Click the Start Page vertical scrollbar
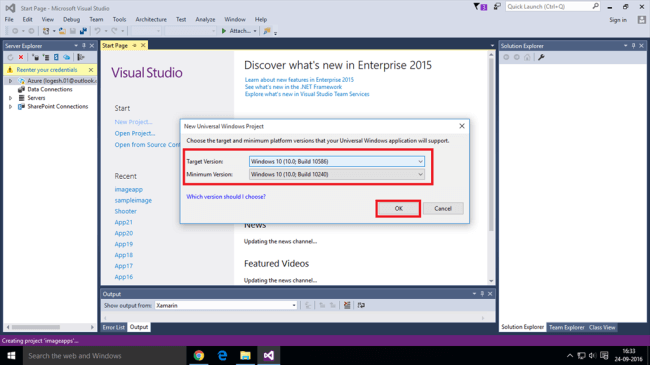Image resolution: width=650 pixels, height=365 pixels. pos(491,168)
